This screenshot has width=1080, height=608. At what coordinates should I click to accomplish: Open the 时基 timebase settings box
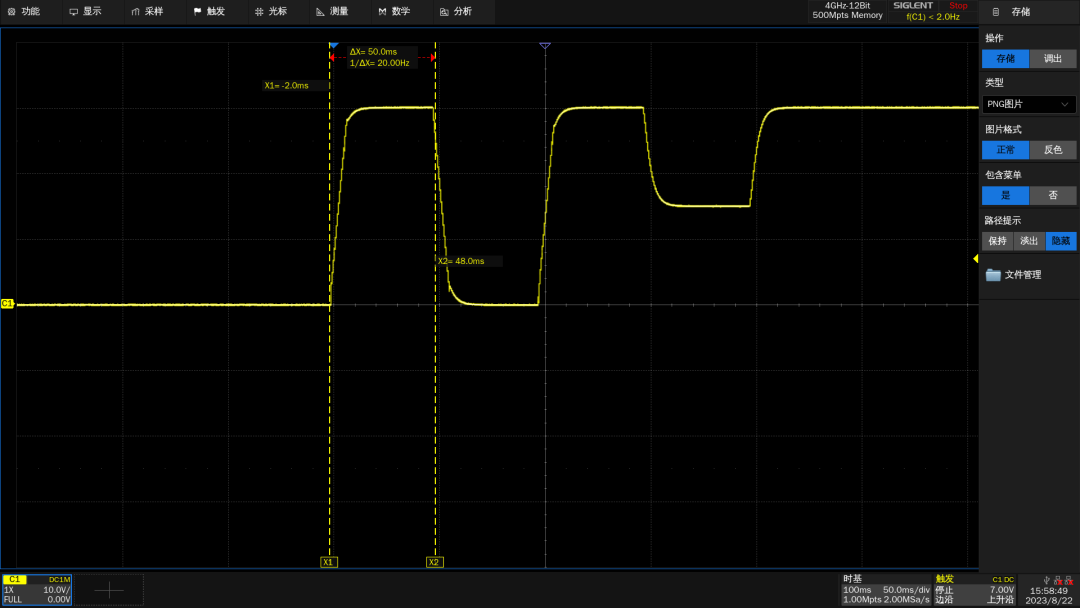pyautogui.click(x=886, y=589)
